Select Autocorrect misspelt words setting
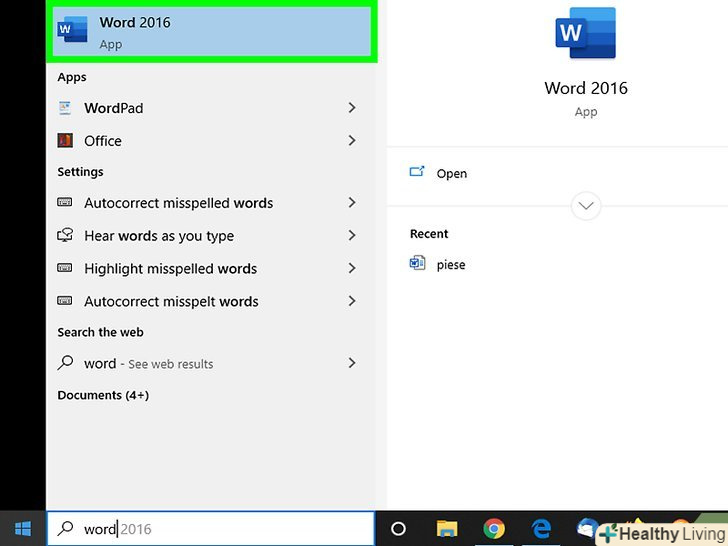This screenshot has height=546, width=728. 211,301
